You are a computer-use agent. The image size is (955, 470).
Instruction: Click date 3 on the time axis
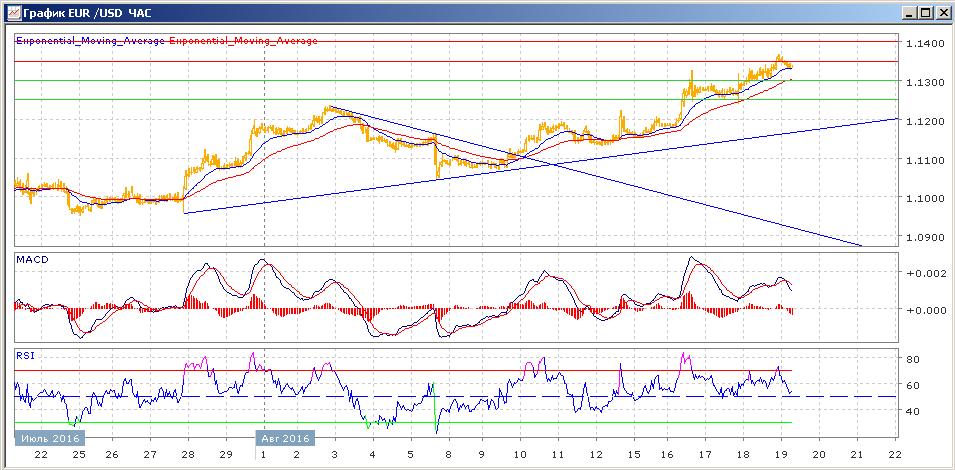334,454
